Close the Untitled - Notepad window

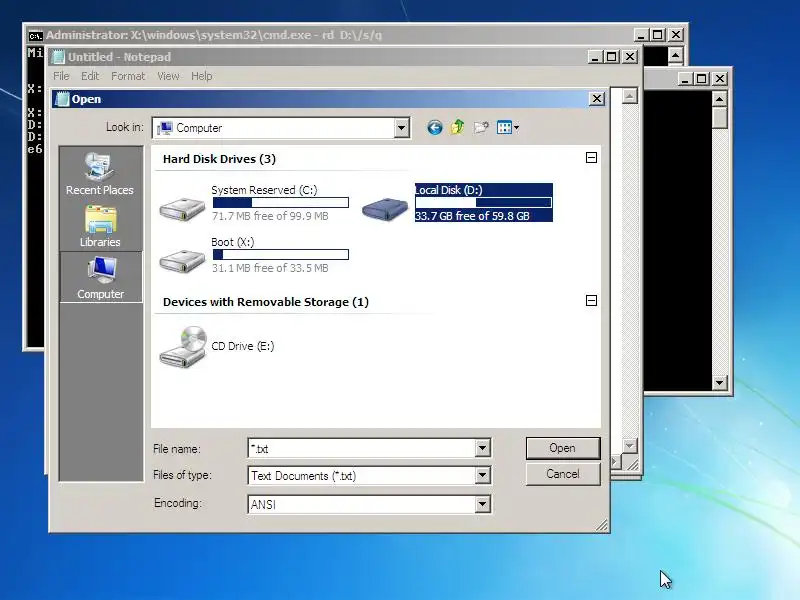click(631, 57)
